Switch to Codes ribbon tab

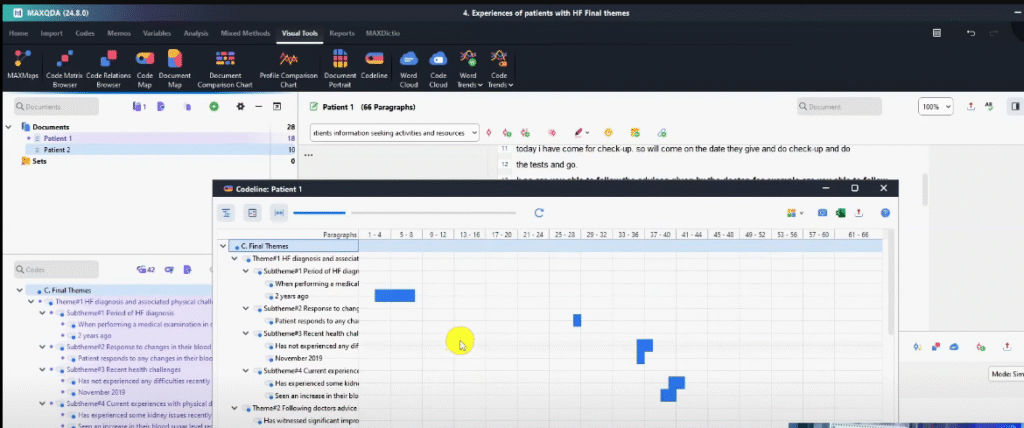pyautogui.click(x=85, y=33)
